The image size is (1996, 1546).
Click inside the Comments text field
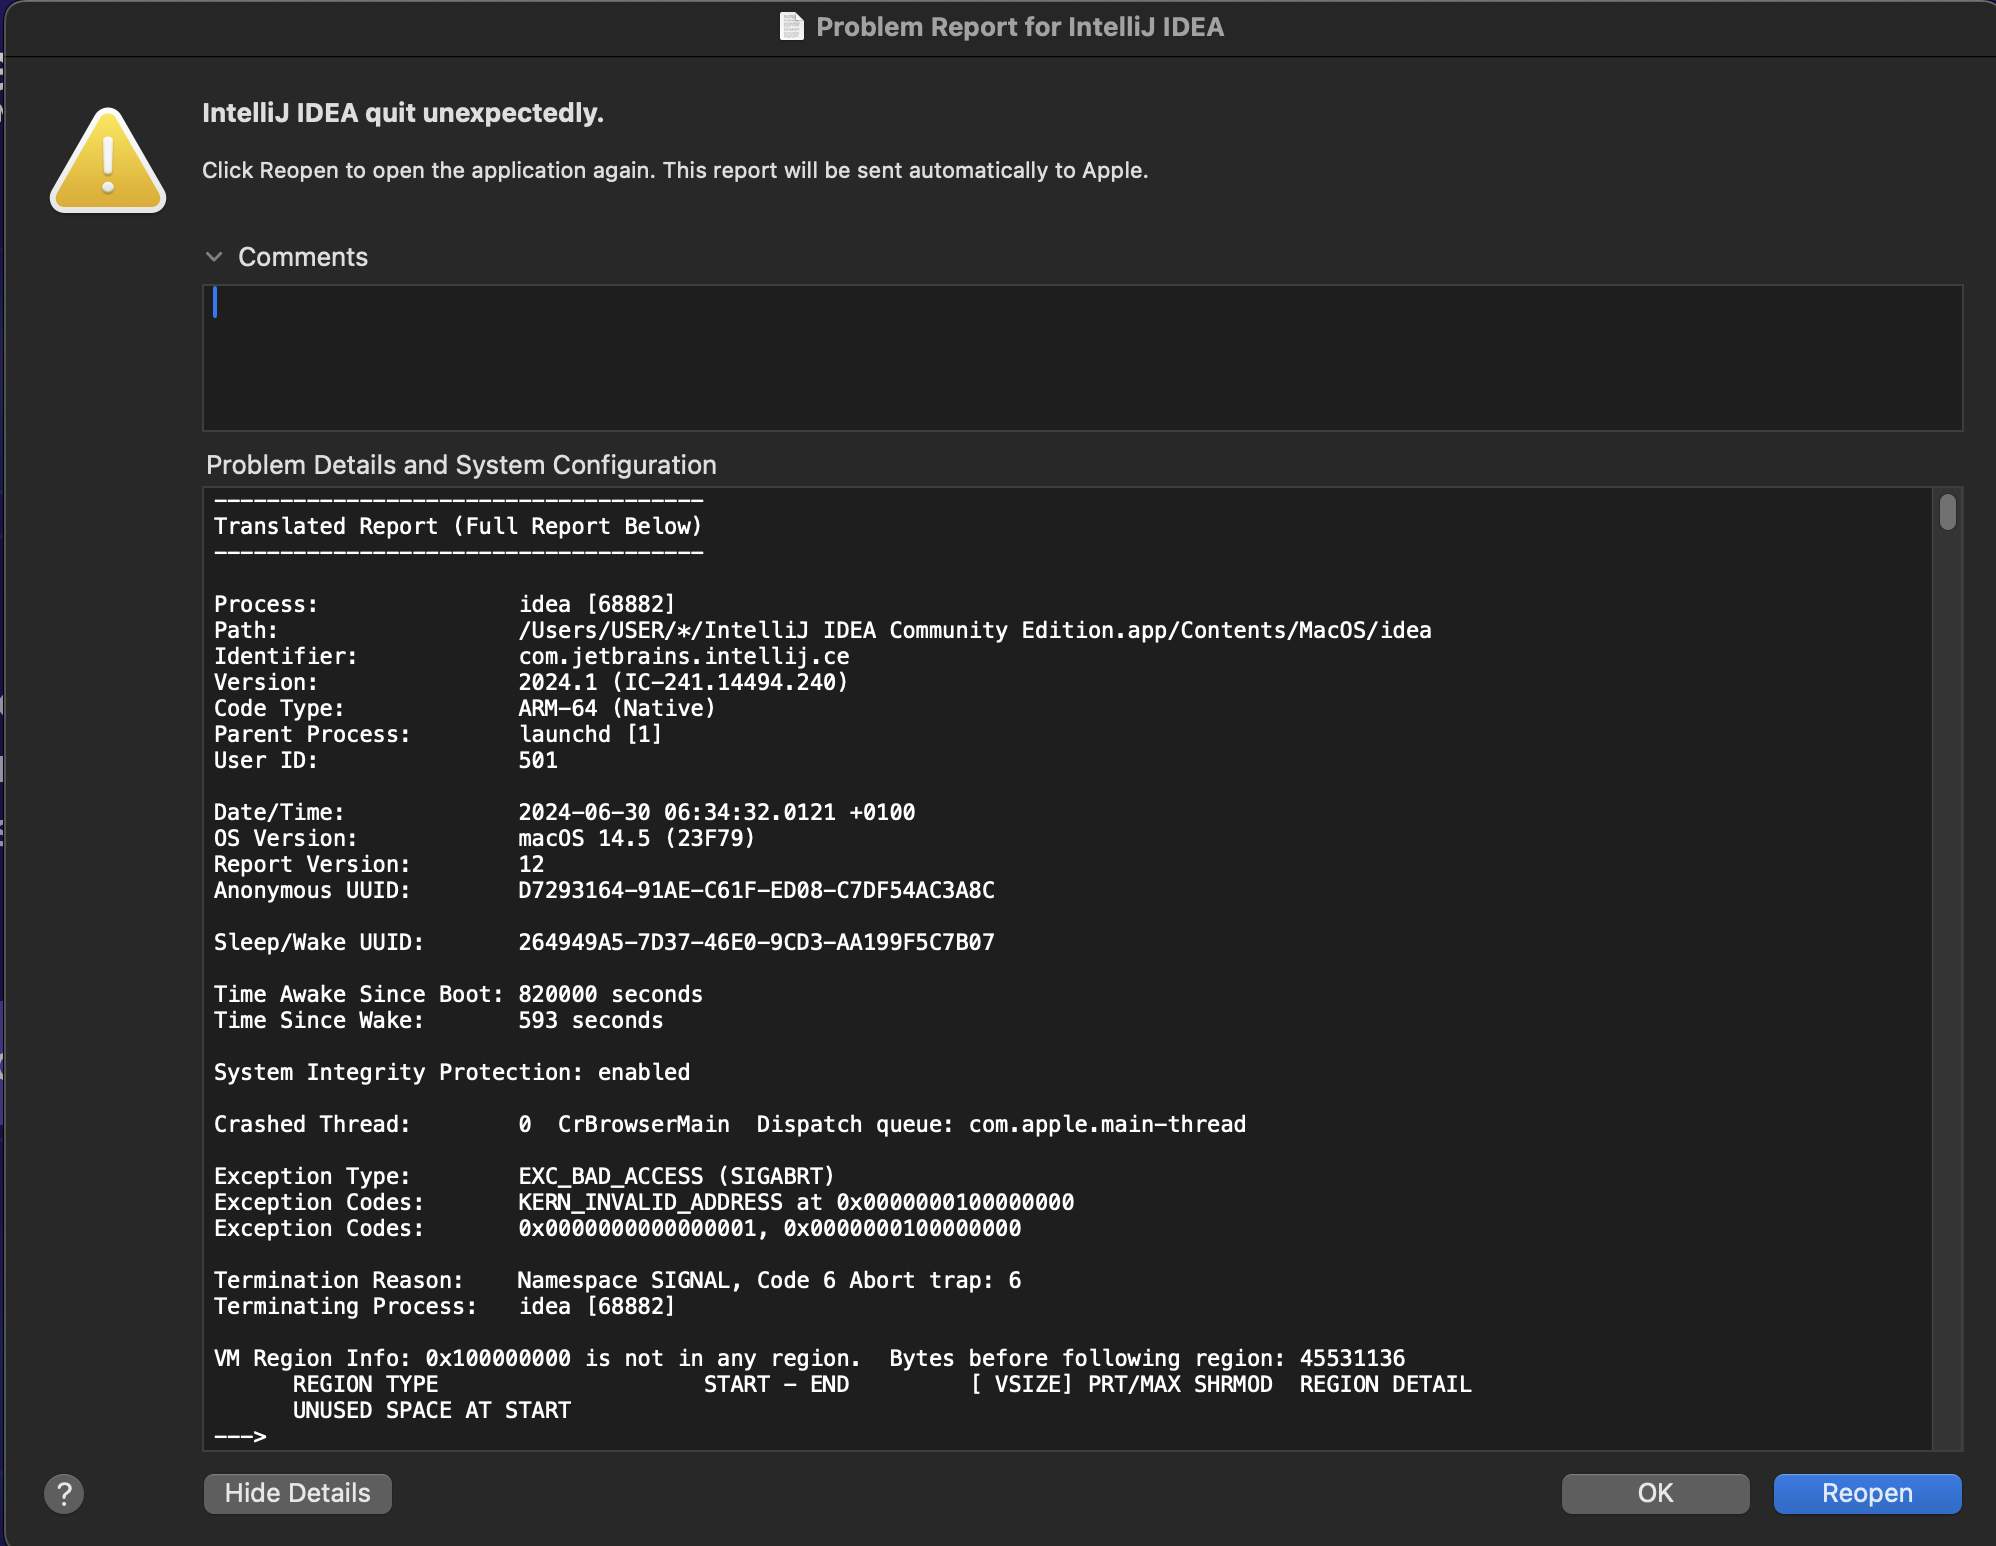pyautogui.click(x=1082, y=358)
